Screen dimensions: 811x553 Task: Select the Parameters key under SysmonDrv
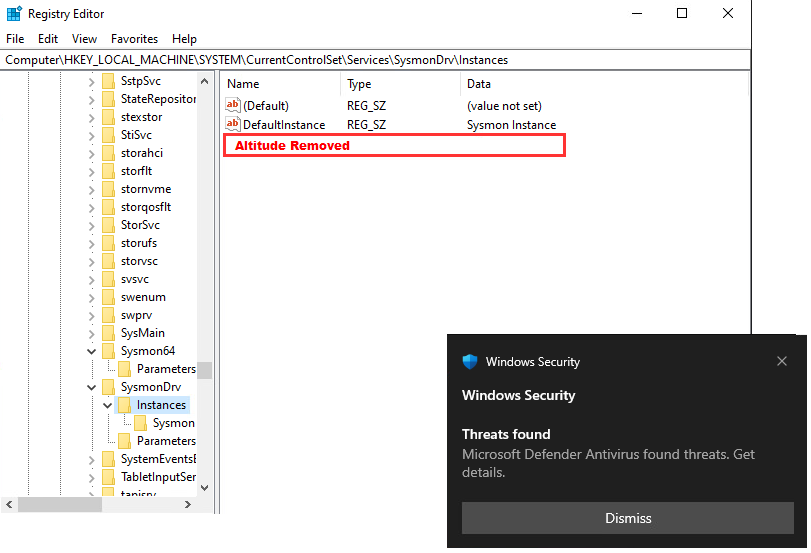pos(165,441)
